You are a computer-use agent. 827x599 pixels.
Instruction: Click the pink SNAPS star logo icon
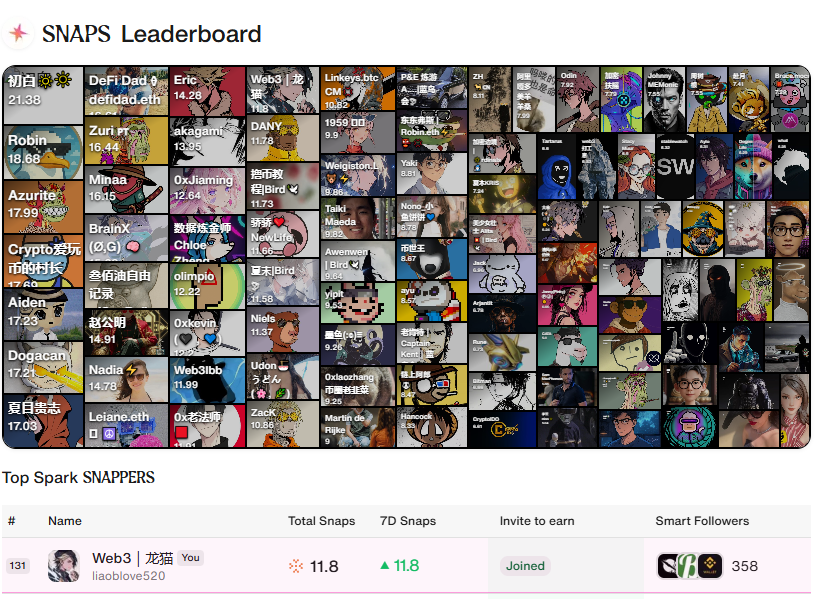coord(18,33)
